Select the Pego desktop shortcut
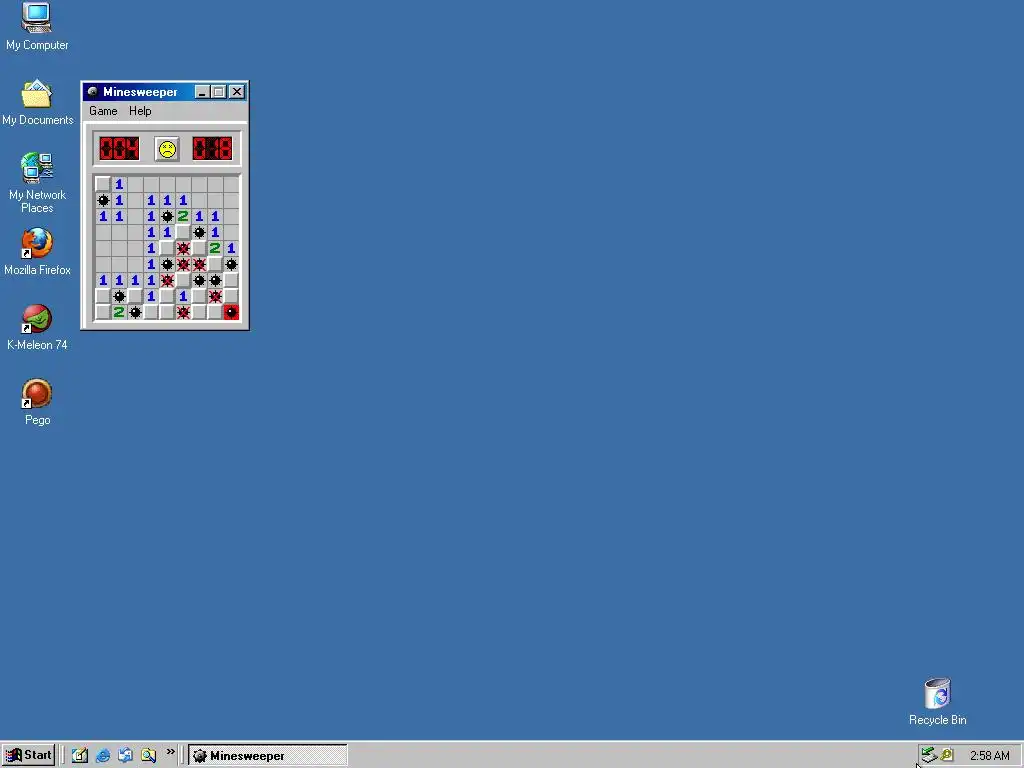This screenshot has height=768, width=1024. (37, 402)
